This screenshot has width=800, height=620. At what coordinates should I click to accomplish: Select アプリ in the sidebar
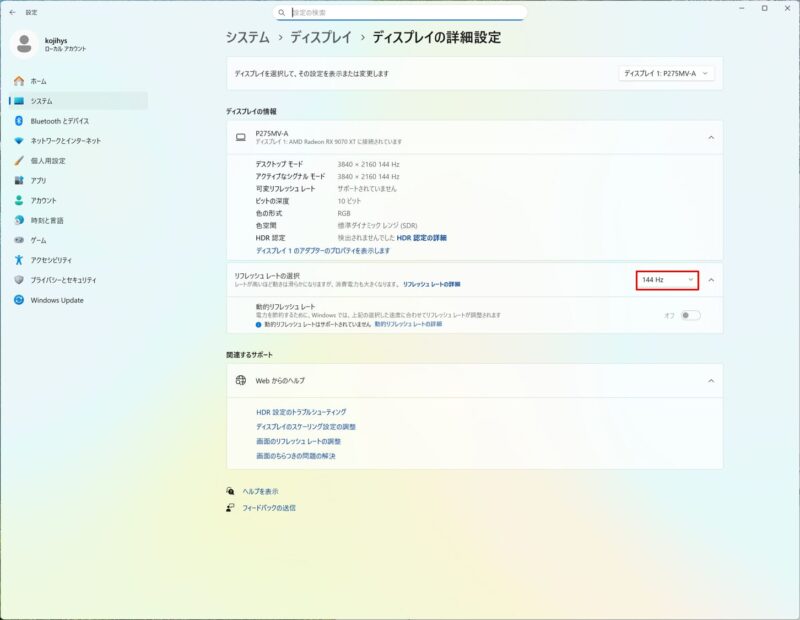pyautogui.click(x=79, y=181)
